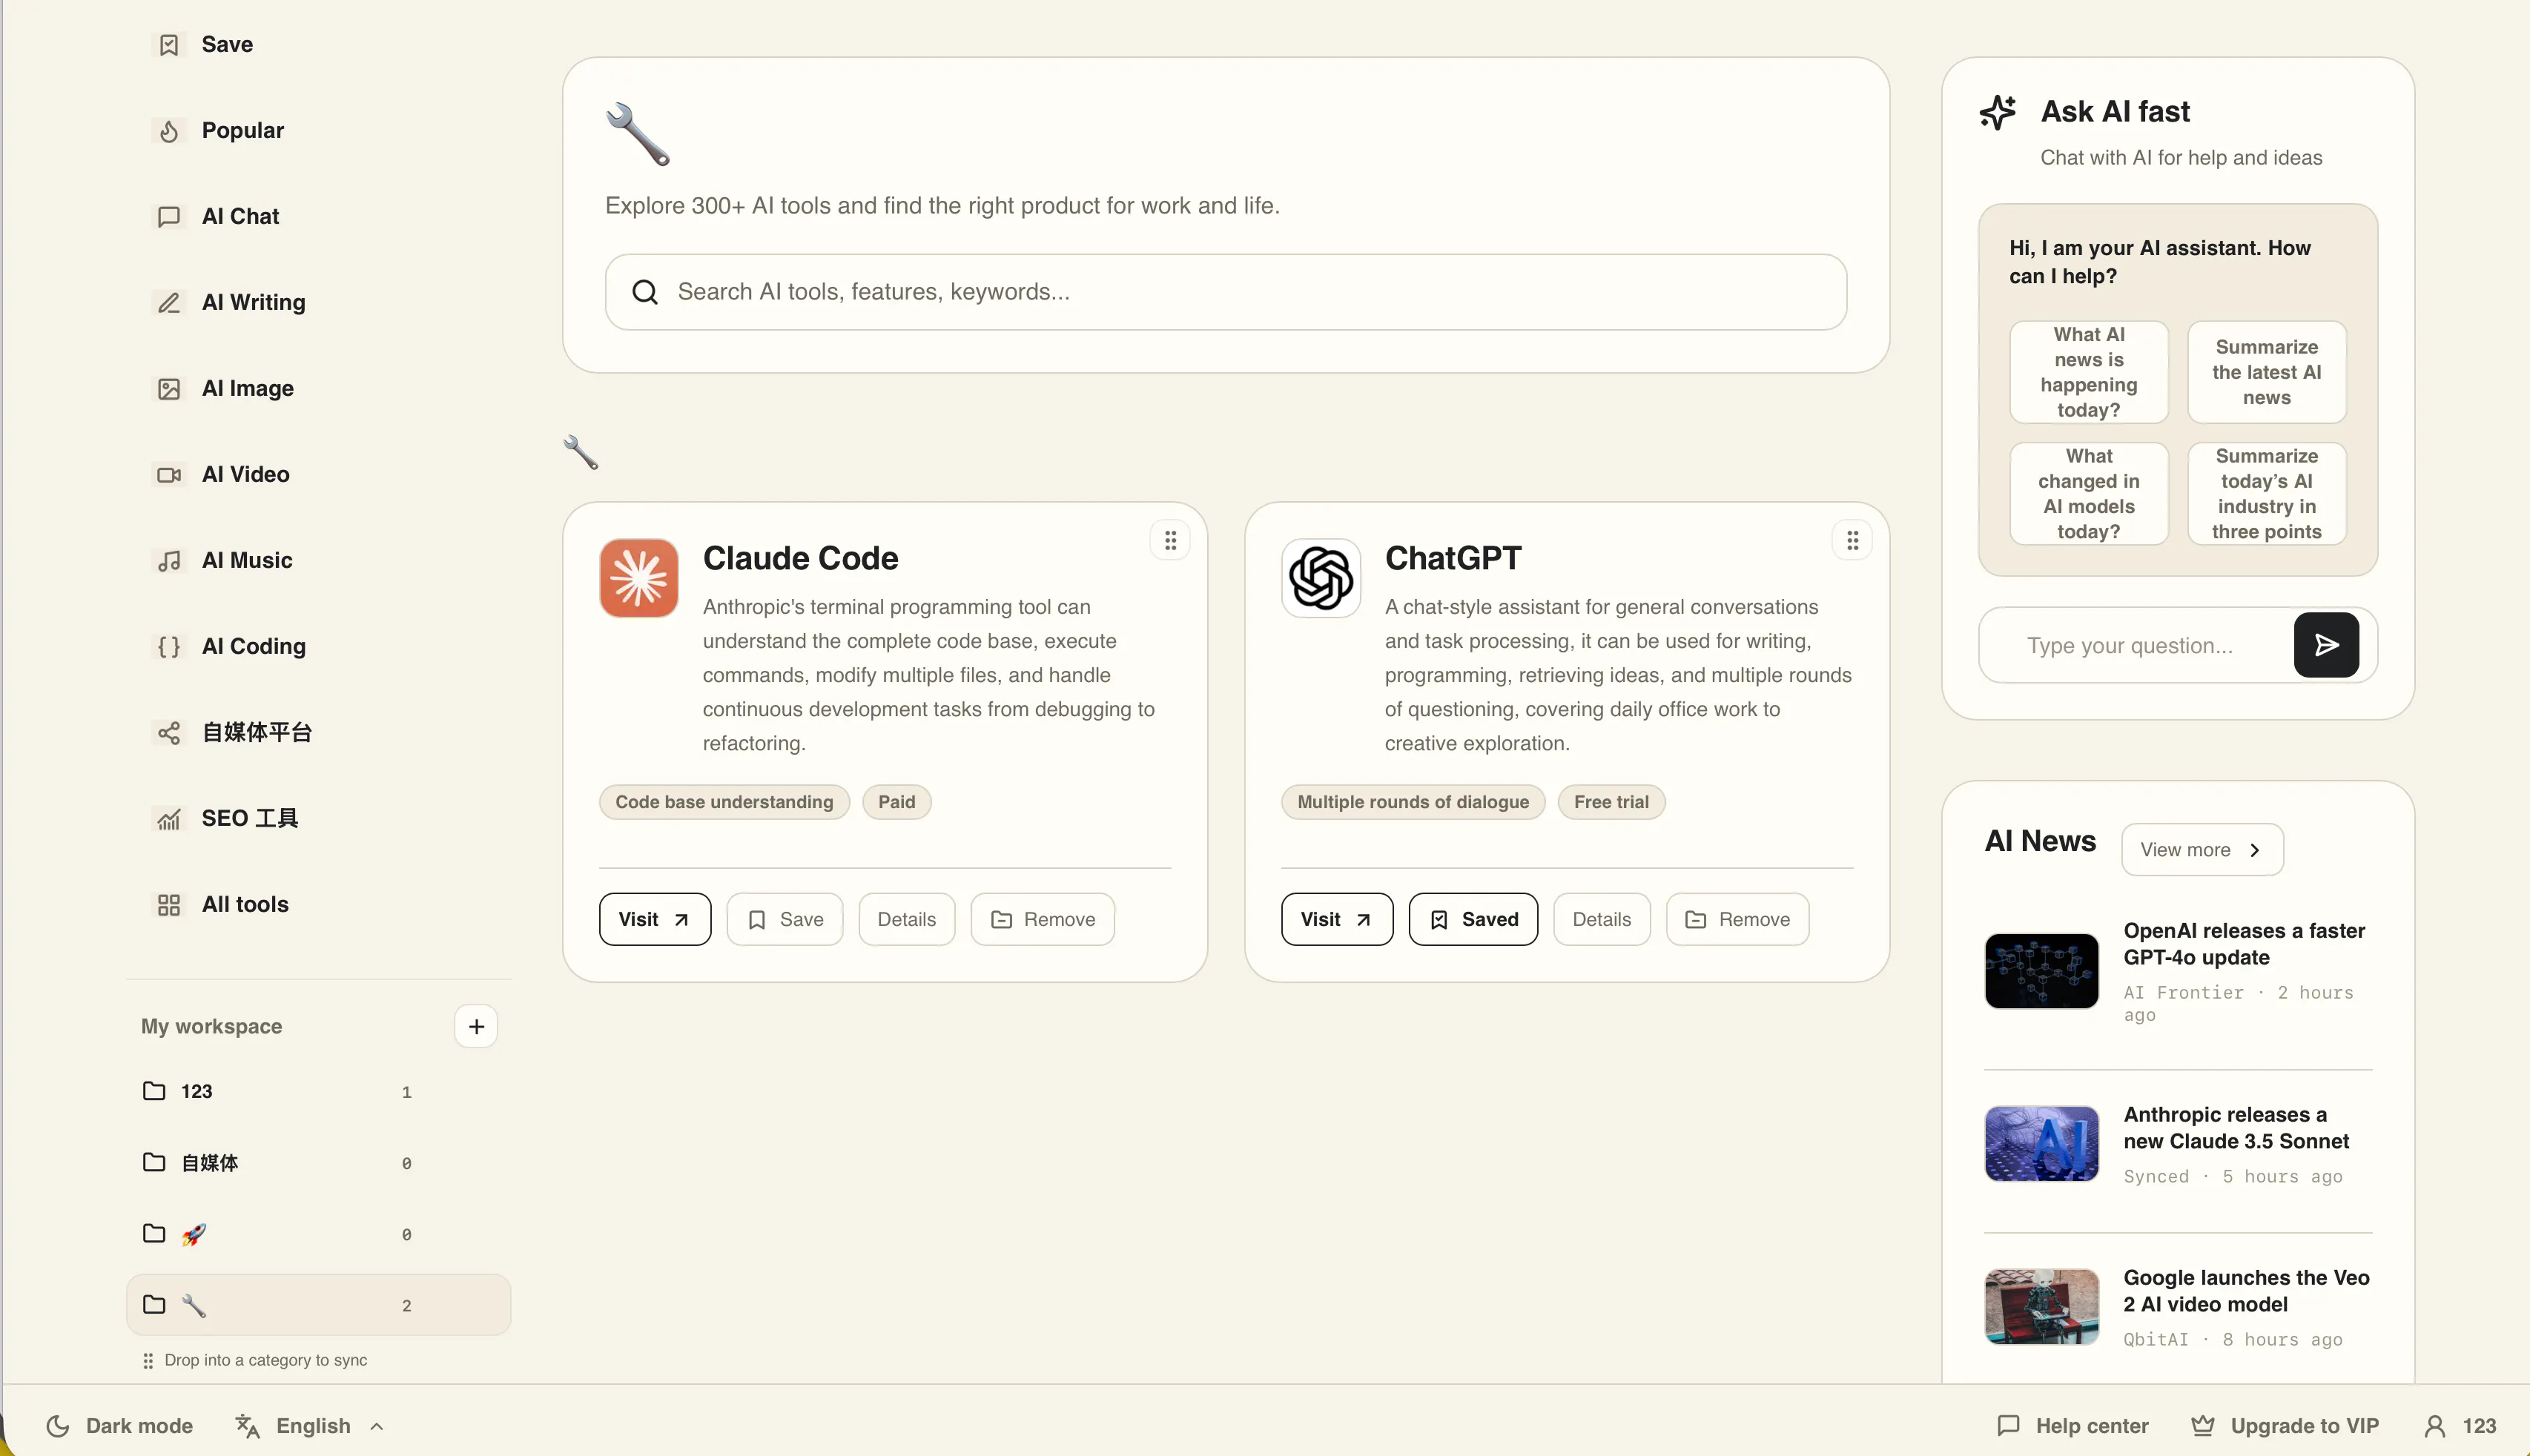The height and width of the screenshot is (1456, 2530).
Task: Click the All tools grid icon
Action: coord(169,904)
